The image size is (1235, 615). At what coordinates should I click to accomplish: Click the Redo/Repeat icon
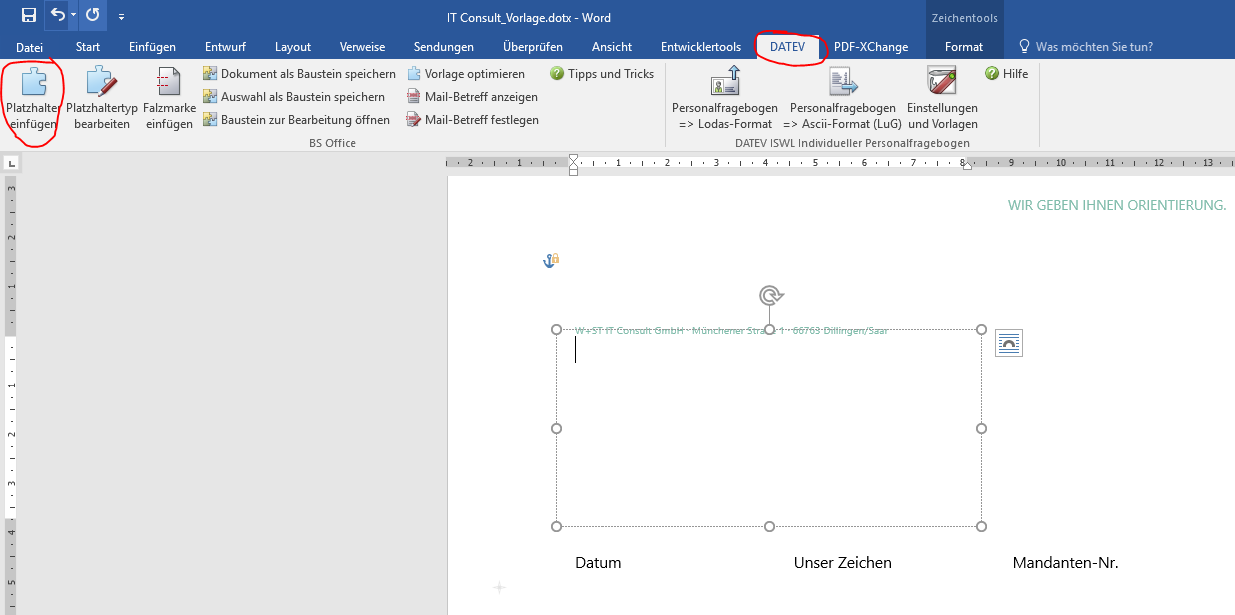coord(92,15)
